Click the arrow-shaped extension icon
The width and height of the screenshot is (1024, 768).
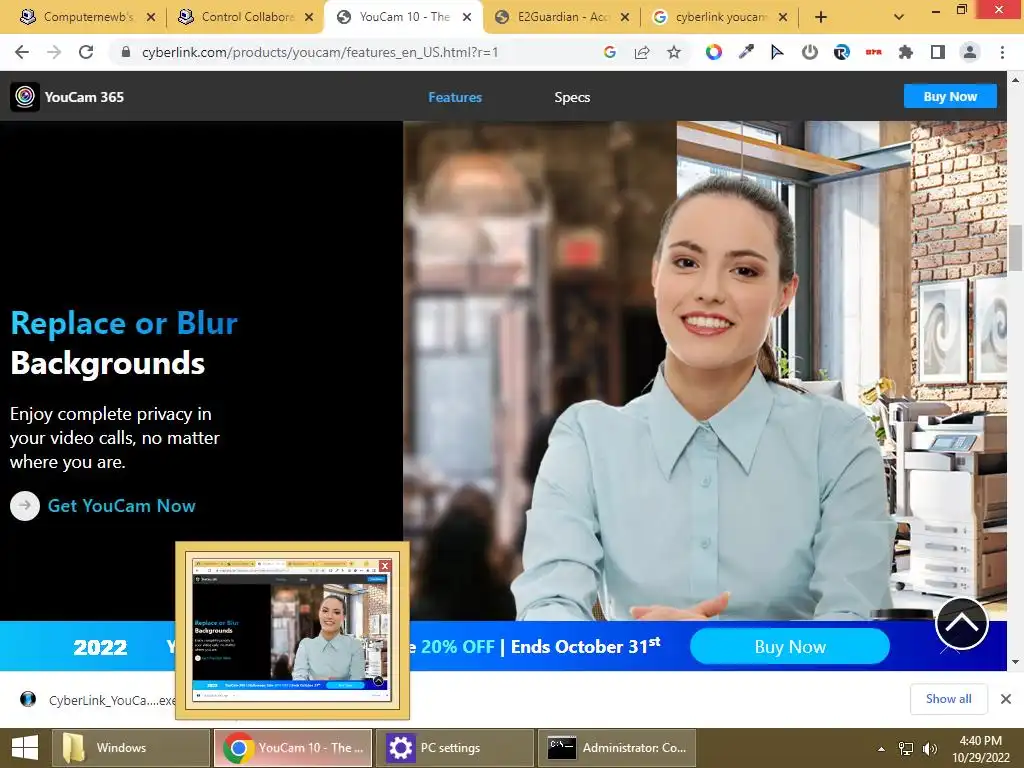click(x=777, y=52)
